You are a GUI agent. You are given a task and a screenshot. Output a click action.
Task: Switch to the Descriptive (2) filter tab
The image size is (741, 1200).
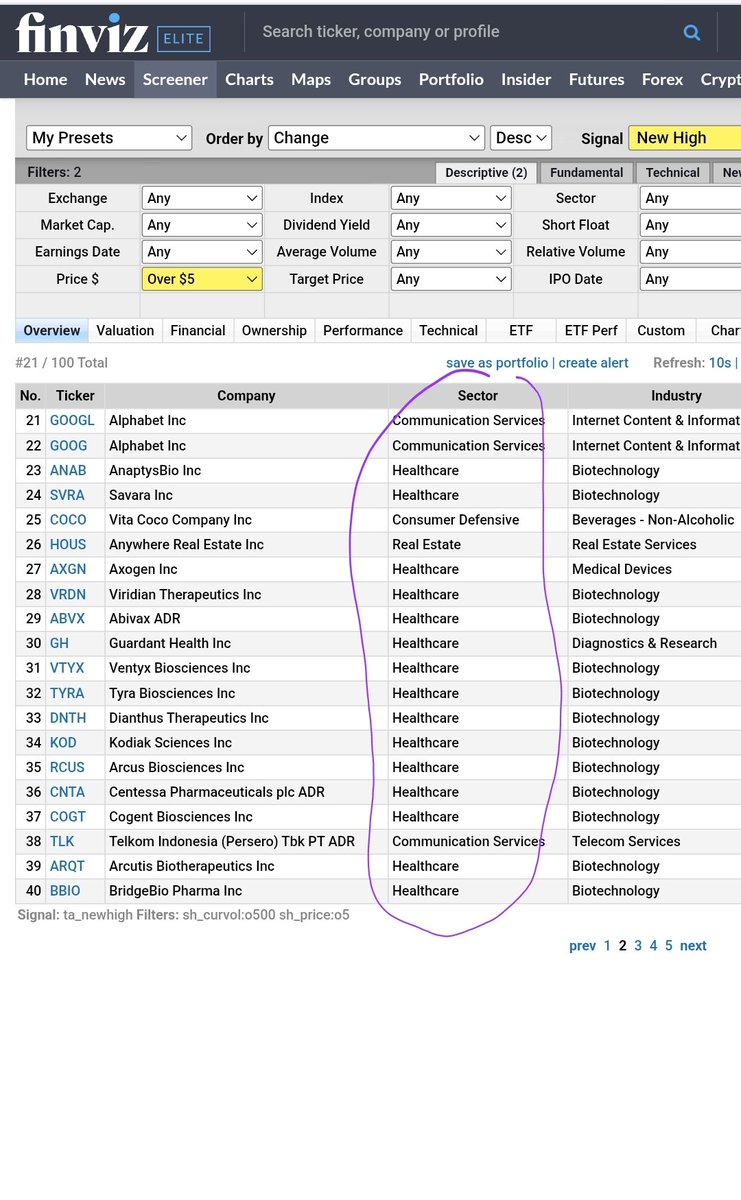point(487,172)
